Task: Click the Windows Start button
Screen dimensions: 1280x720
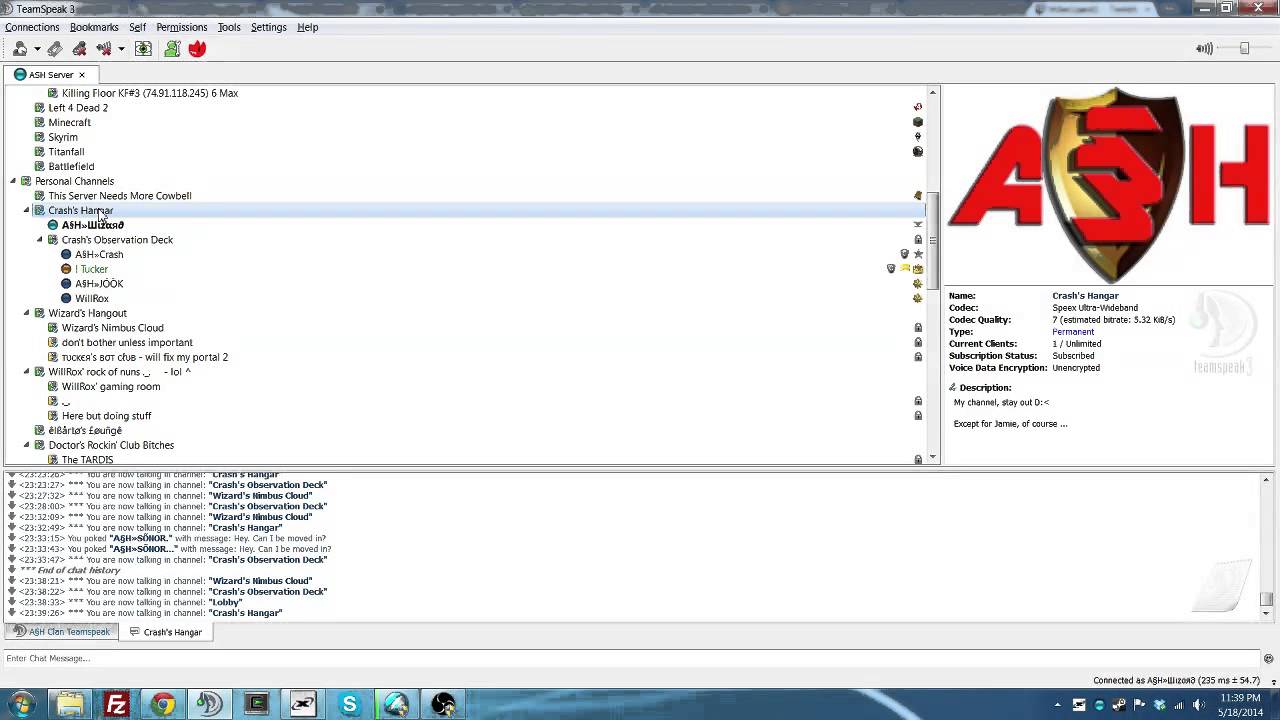Action: [22, 704]
